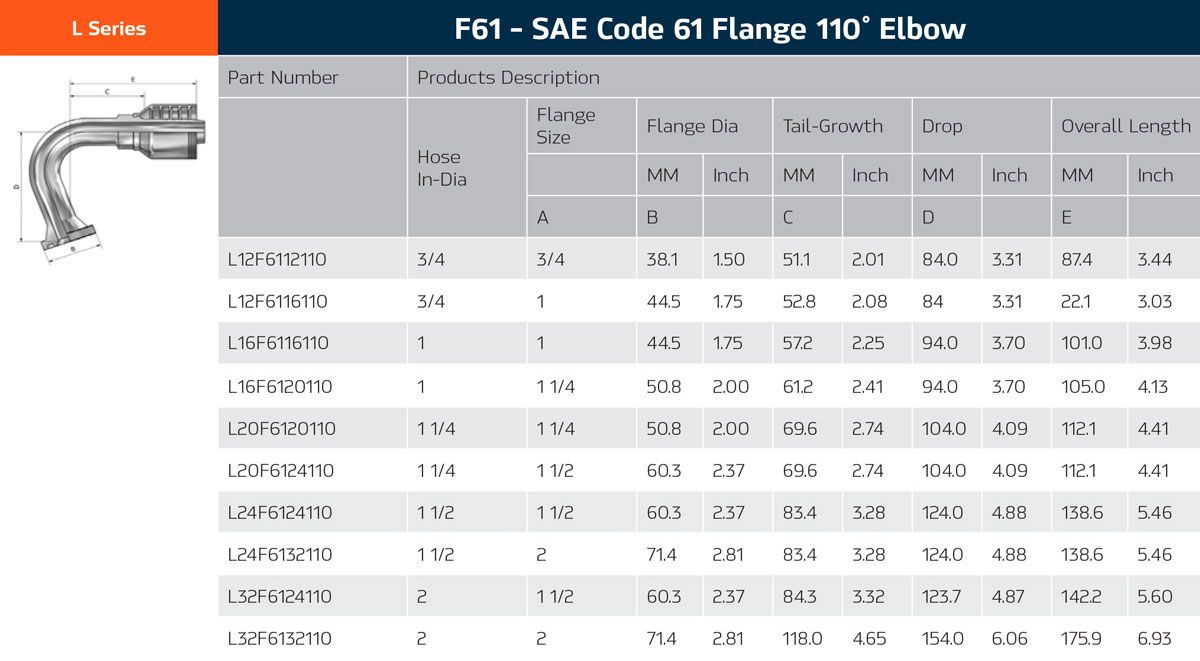Image resolution: width=1200 pixels, height=661 pixels.
Task: Click the Part Number column header
Action: pos(283,77)
